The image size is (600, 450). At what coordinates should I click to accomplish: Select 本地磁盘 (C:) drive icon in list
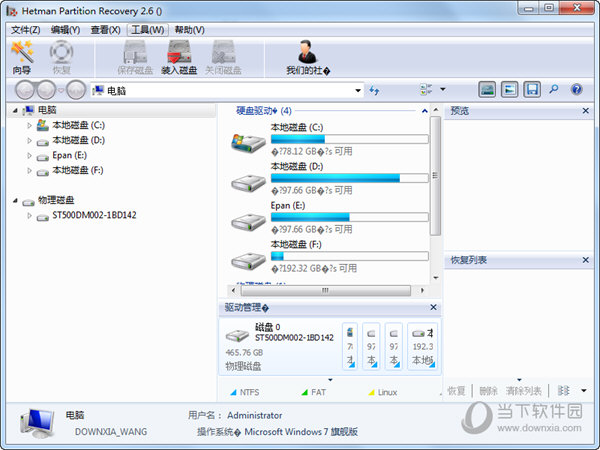(x=248, y=143)
